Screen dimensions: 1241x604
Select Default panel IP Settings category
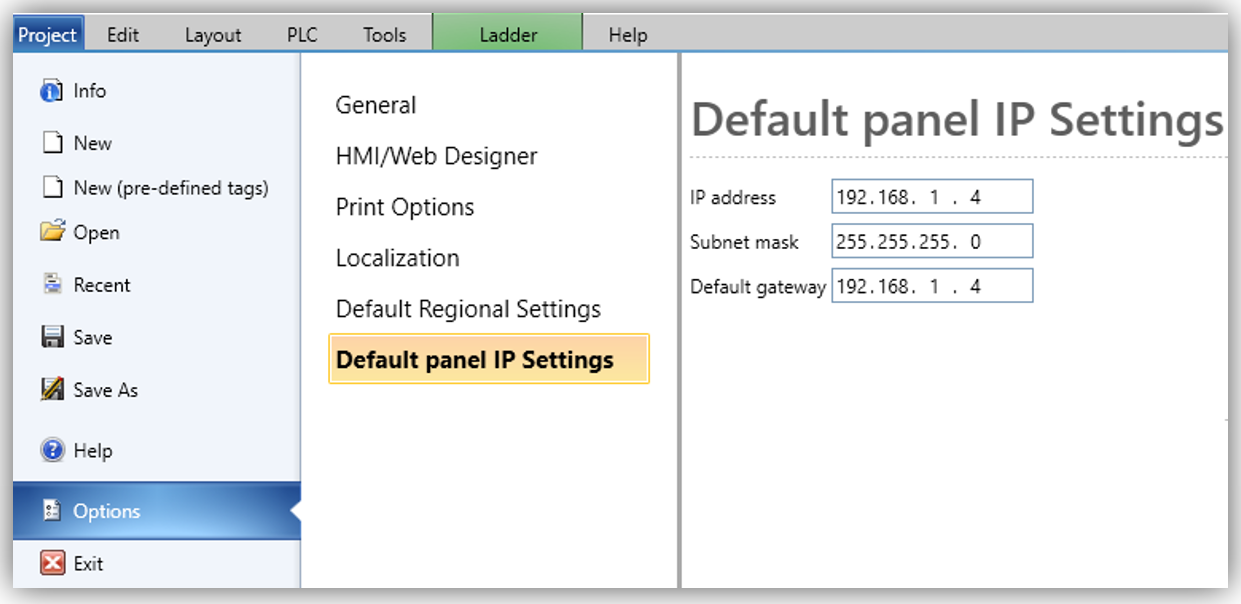pyautogui.click(x=489, y=359)
